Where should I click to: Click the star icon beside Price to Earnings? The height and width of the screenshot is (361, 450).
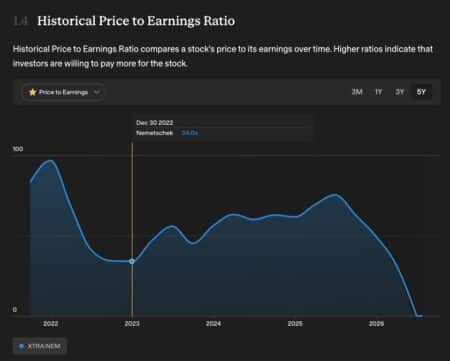click(x=32, y=92)
